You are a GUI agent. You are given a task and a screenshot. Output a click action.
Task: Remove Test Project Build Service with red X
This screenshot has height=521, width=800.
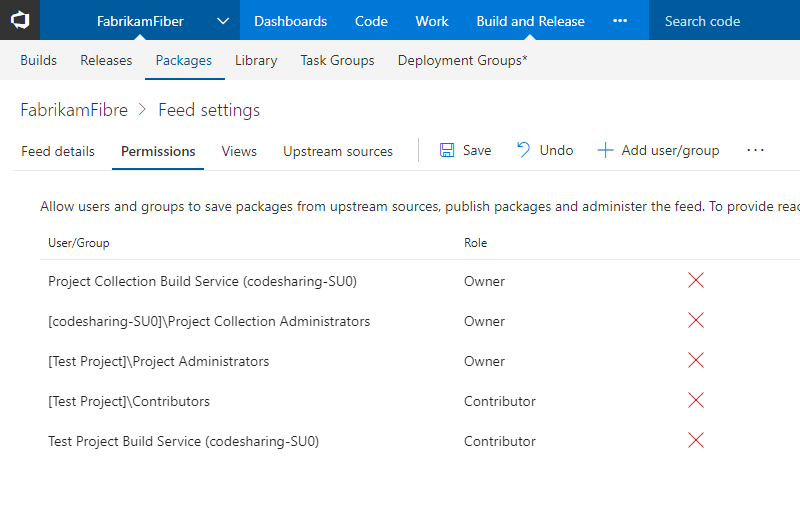pos(696,440)
